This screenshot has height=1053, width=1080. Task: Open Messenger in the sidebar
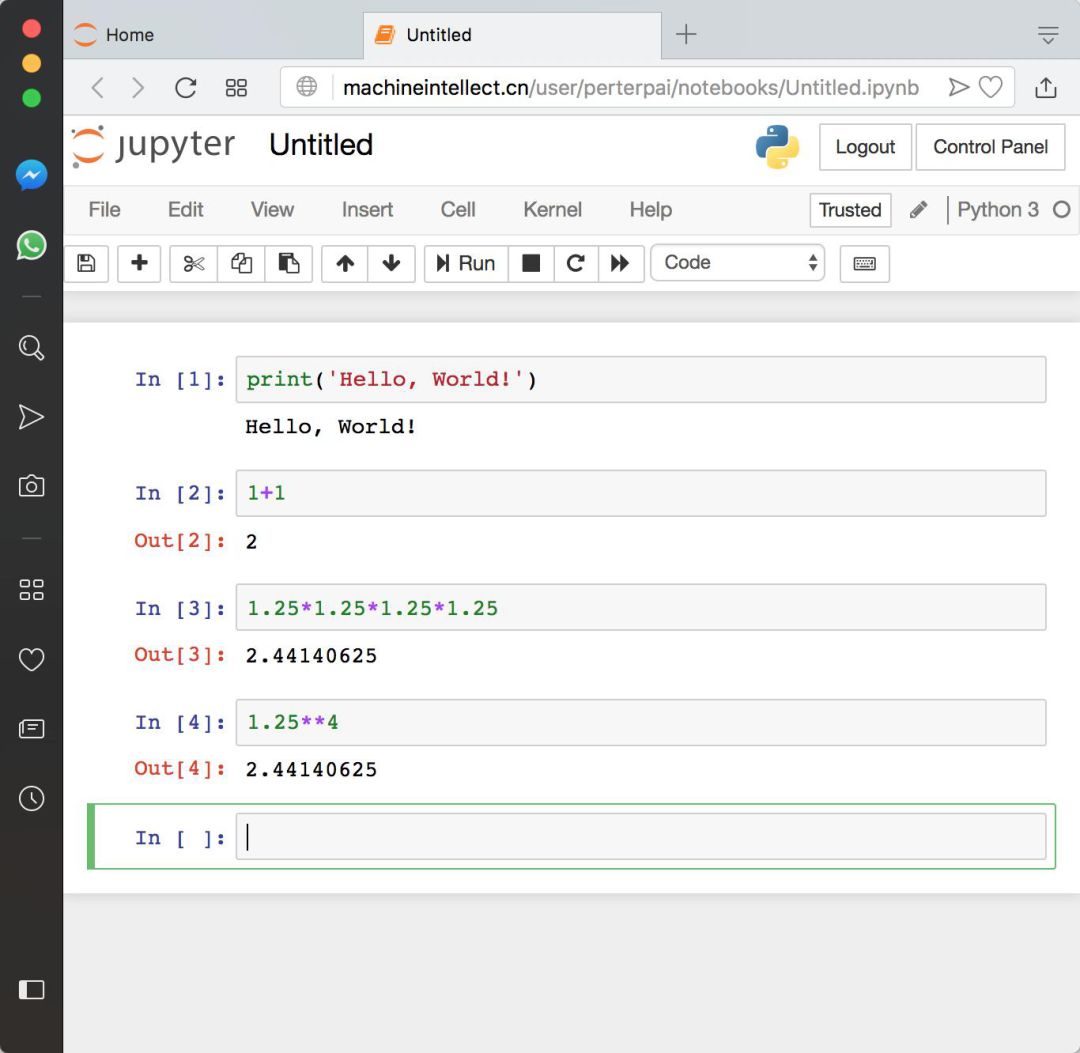[x=31, y=175]
